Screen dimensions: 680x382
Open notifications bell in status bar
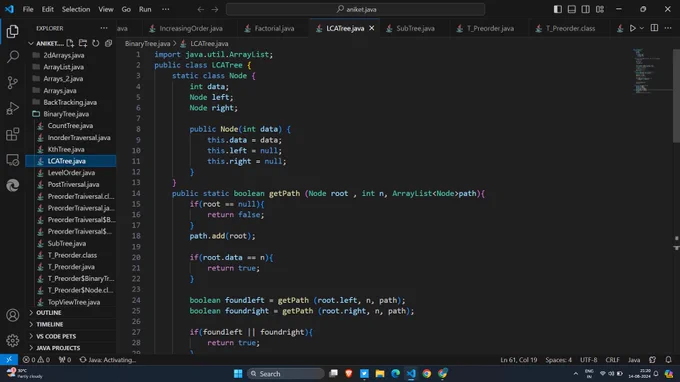[x=668, y=360]
